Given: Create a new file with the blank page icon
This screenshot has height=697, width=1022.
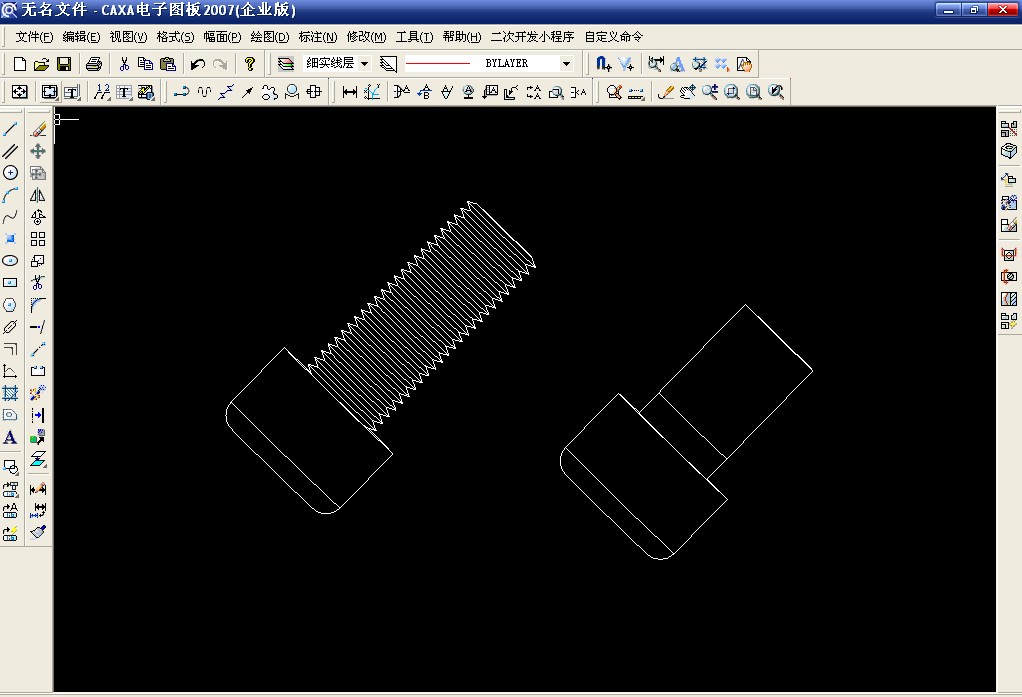Looking at the screenshot, I should [20, 64].
